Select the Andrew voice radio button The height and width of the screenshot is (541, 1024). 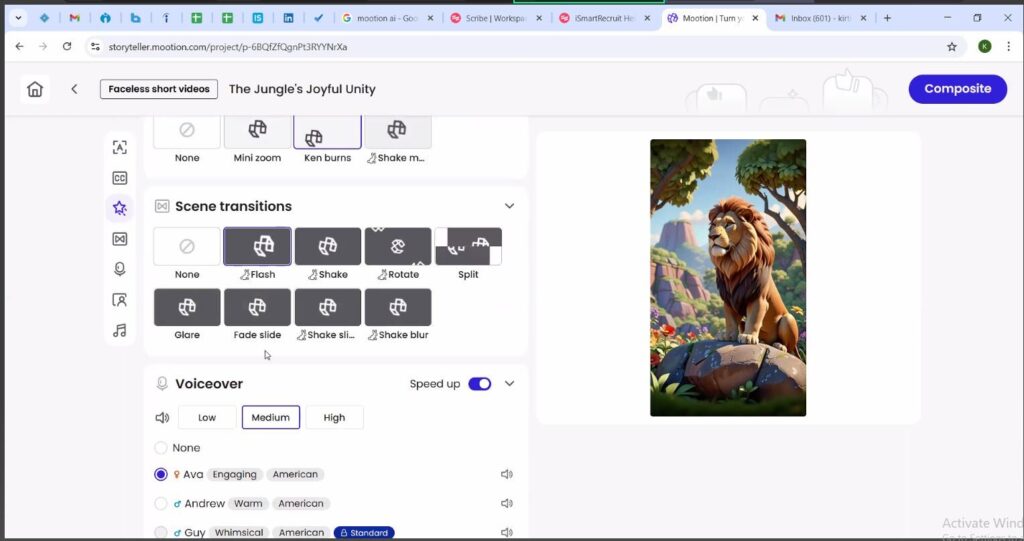click(161, 504)
